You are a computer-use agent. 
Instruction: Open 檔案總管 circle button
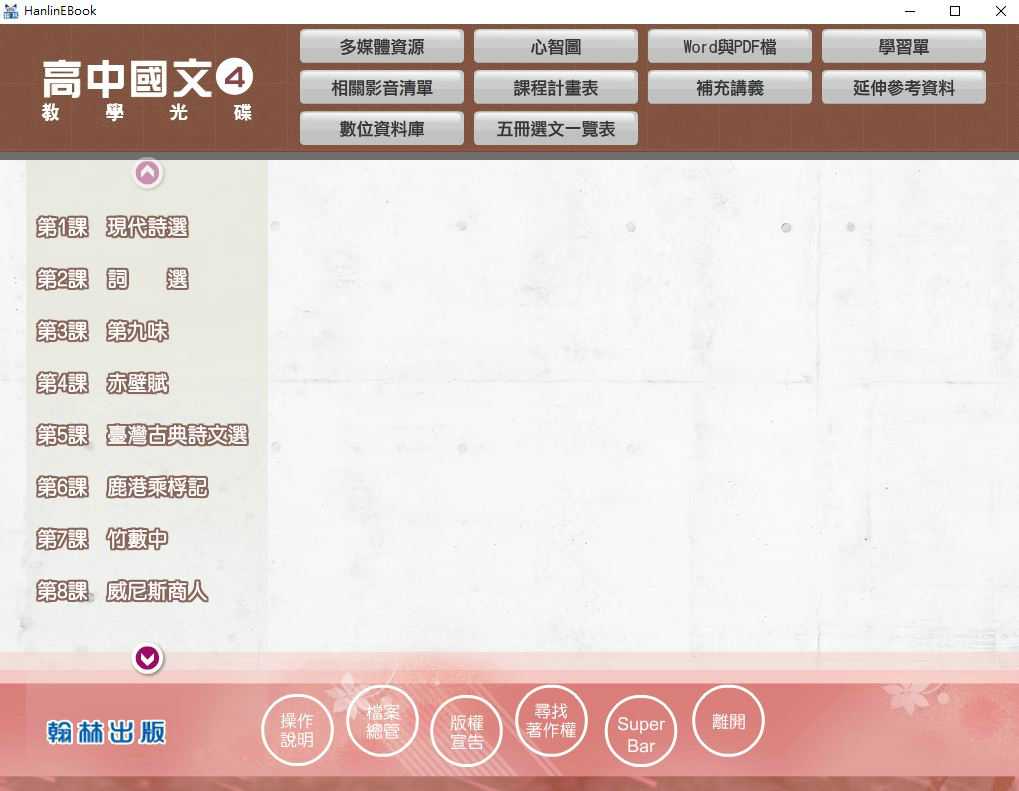[x=382, y=721]
